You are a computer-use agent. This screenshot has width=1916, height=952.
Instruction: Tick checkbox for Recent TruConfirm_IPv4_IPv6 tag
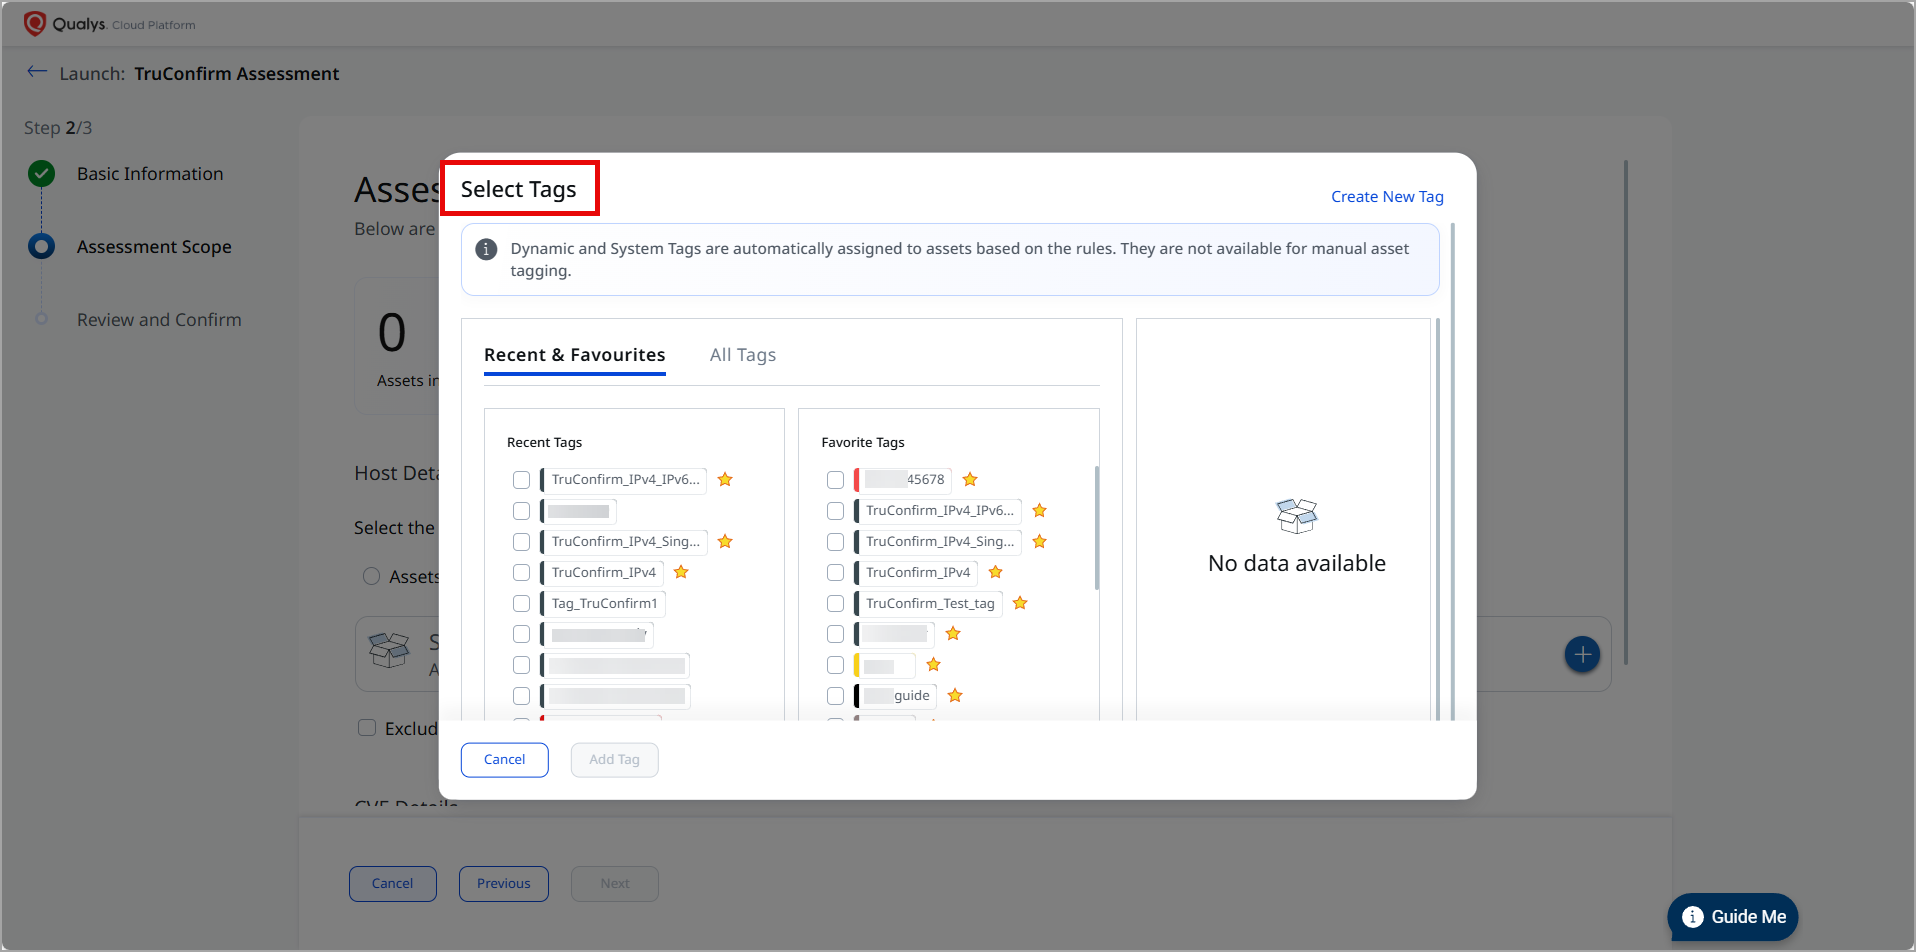click(x=521, y=480)
